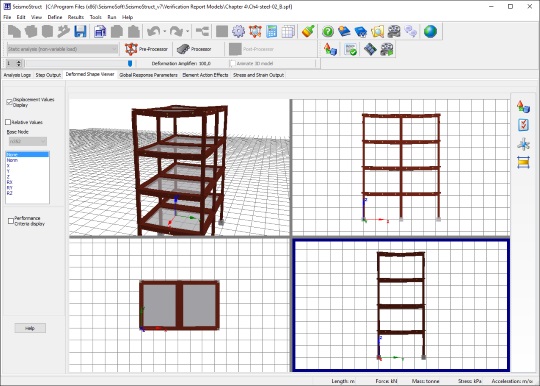This screenshot has width=540, height=386.
Task: Click the film strip icon in second toolbar row
Action: [370, 49]
